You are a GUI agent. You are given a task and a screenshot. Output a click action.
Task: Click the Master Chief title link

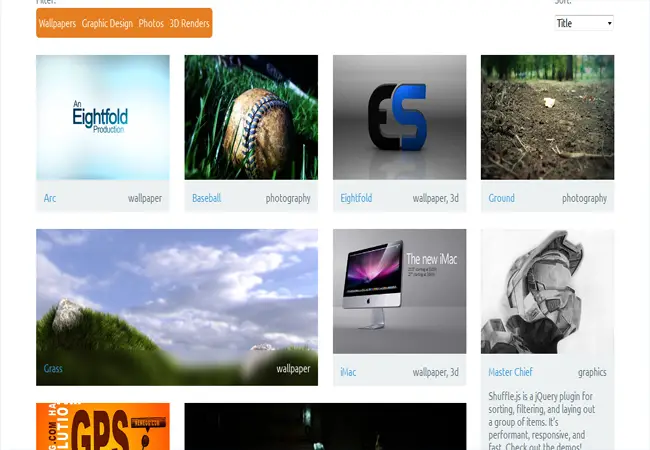pos(510,372)
